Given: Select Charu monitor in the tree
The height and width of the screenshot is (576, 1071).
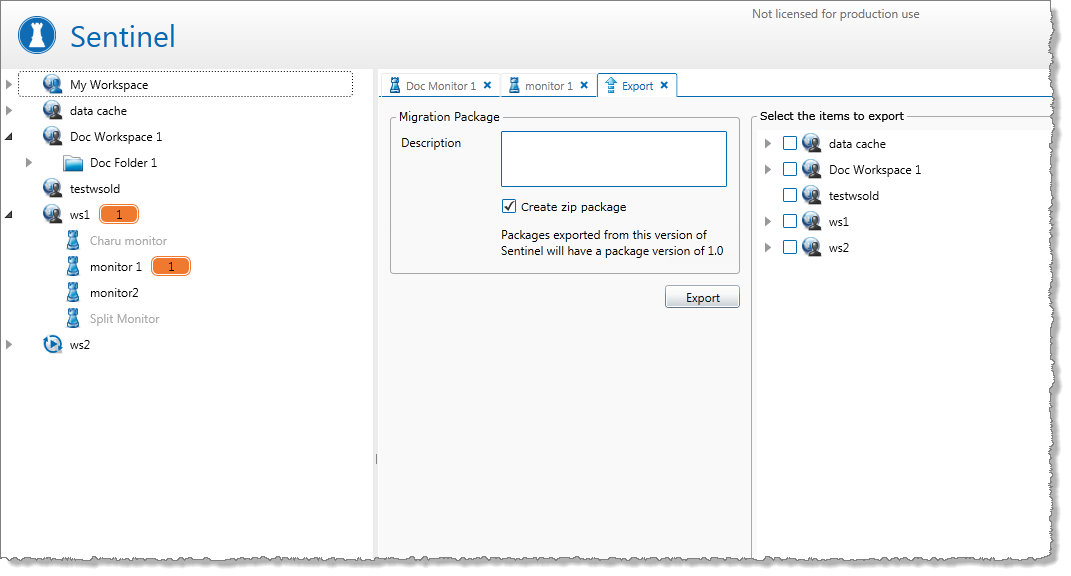Looking at the screenshot, I should point(128,241).
